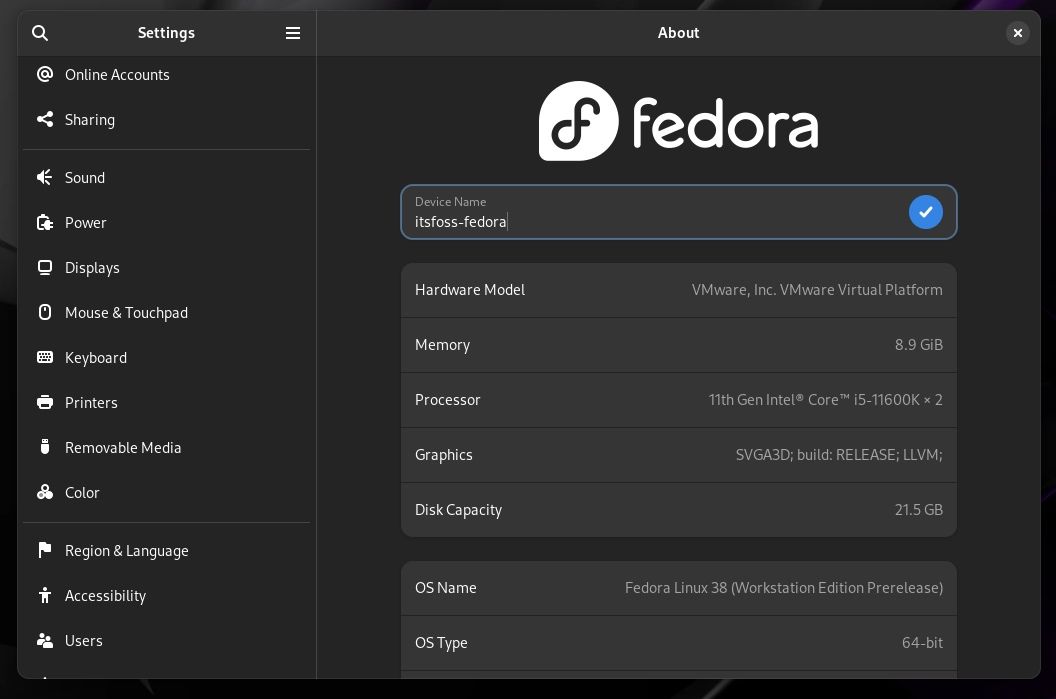
Task: Select the OS Type row label
Action: 441,643
